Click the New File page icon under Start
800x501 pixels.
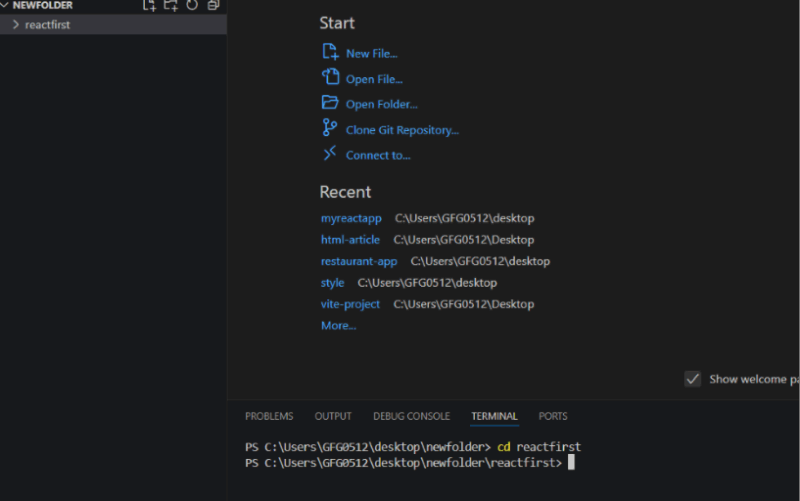pyautogui.click(x=330, y=52)
